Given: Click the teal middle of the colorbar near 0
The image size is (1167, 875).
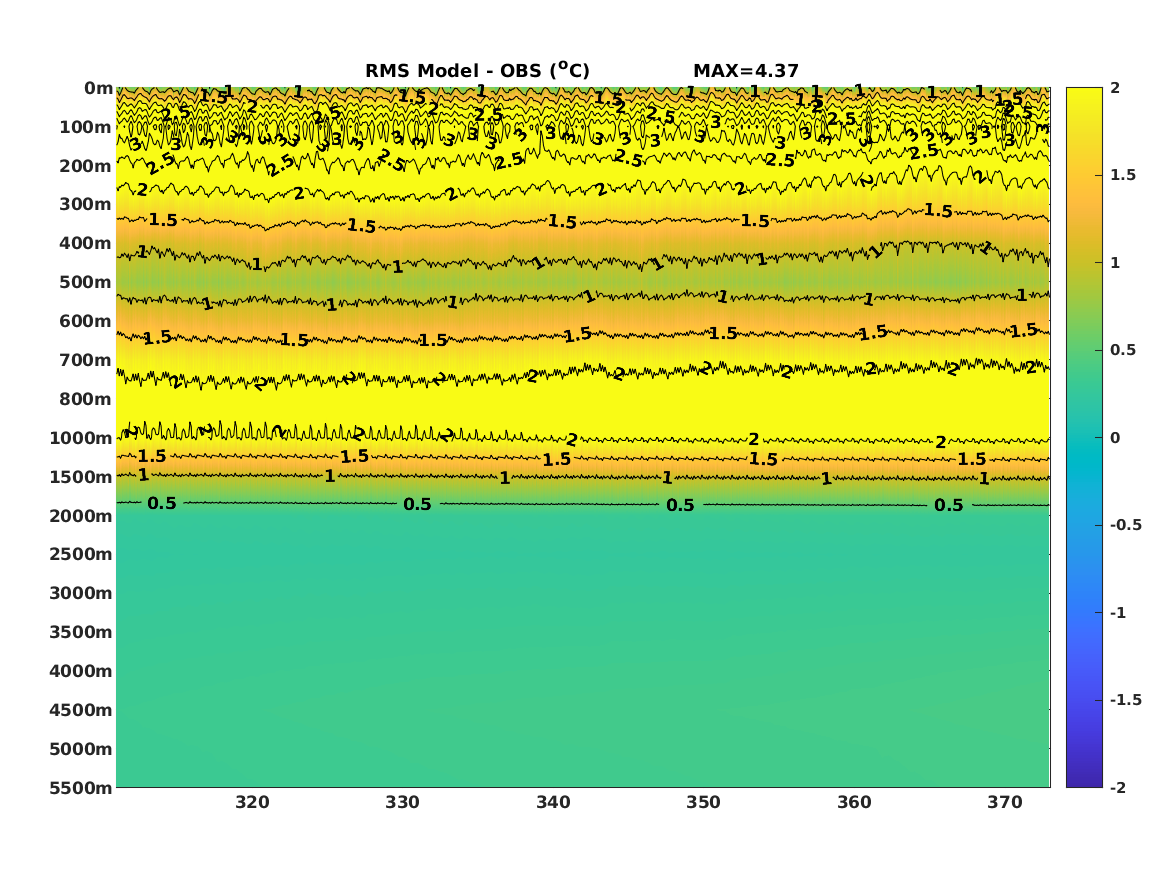Looking at the screenshot, I should coord(1084,438).
